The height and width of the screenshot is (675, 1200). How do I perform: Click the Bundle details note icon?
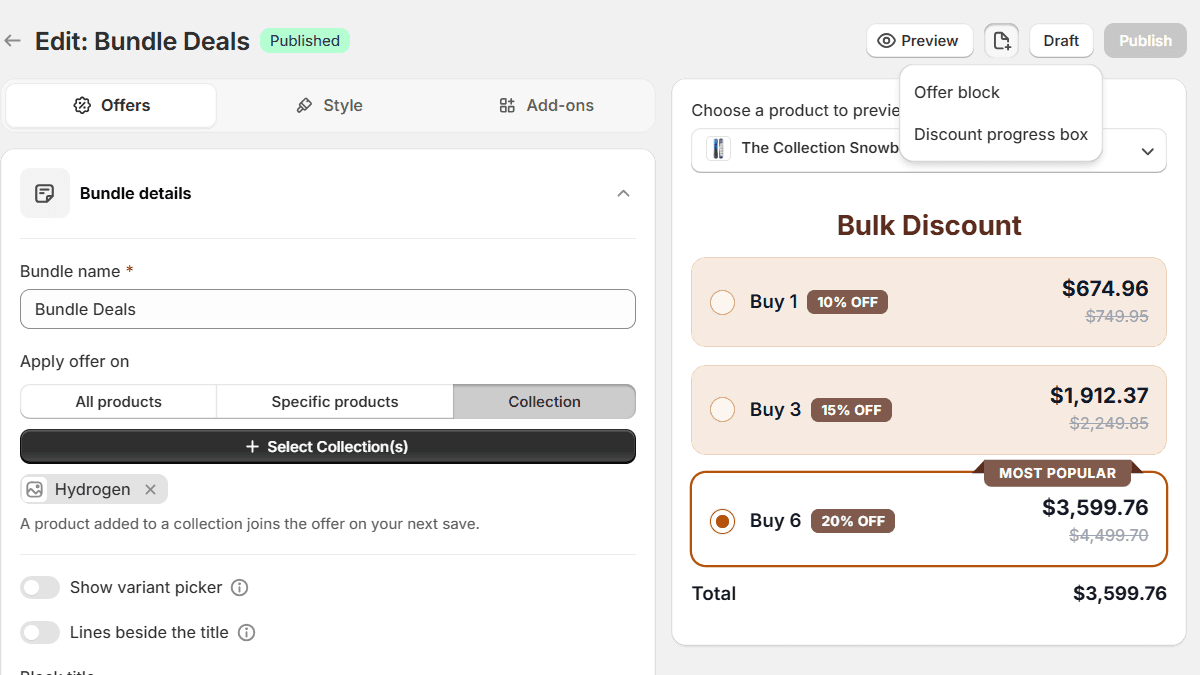coord(45,193)
